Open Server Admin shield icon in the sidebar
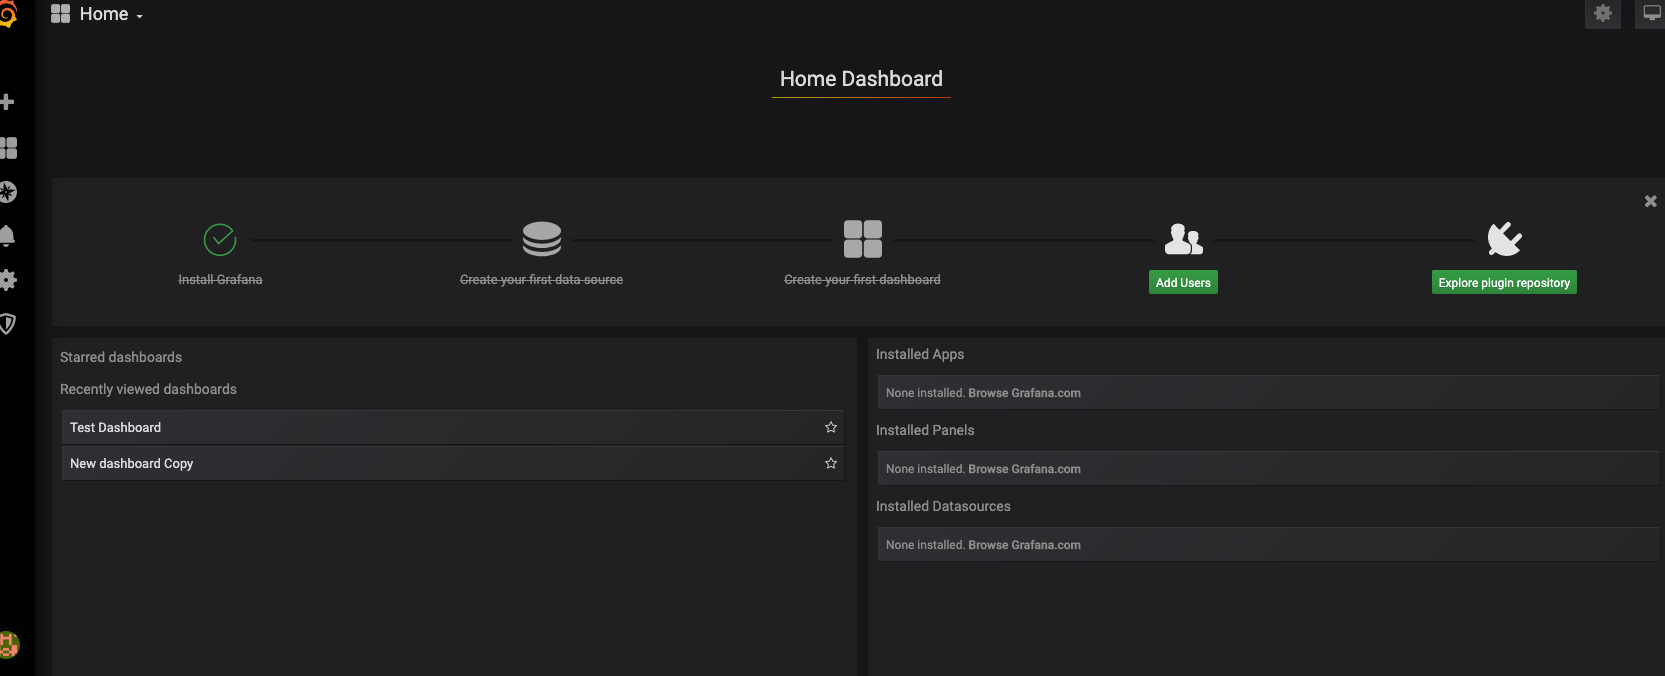 tap(8, 324)
